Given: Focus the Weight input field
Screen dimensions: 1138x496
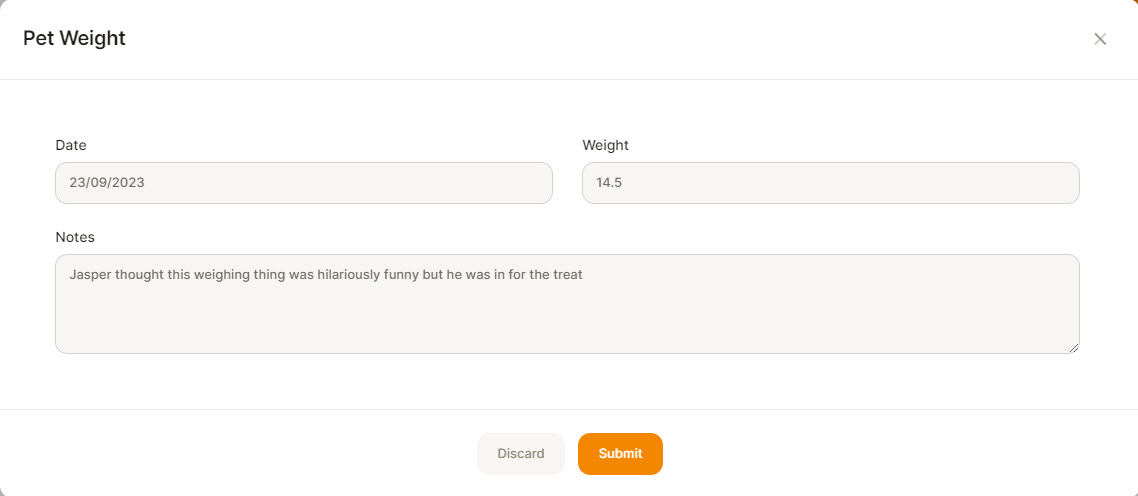Looking at the screenshot, I should pos(830,183).
